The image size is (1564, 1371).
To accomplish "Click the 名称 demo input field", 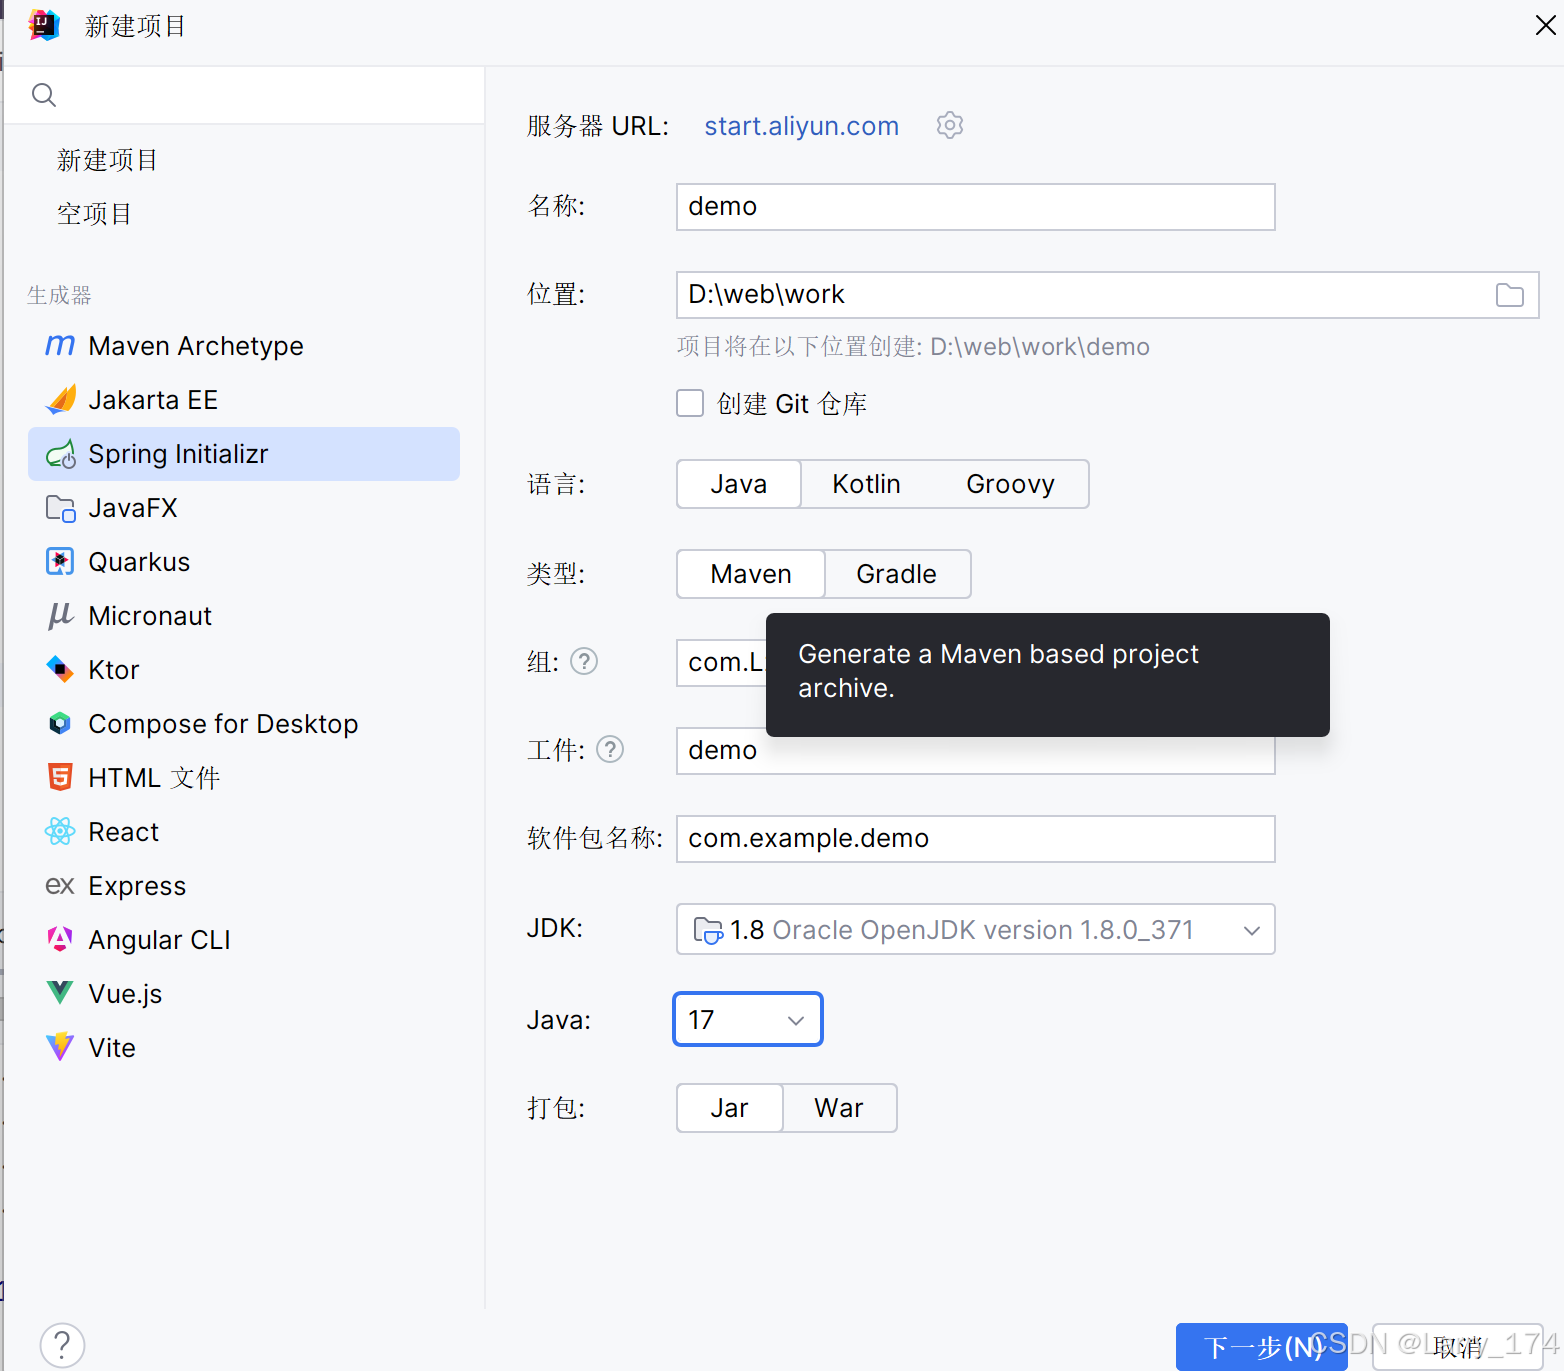I will [976, 207].
